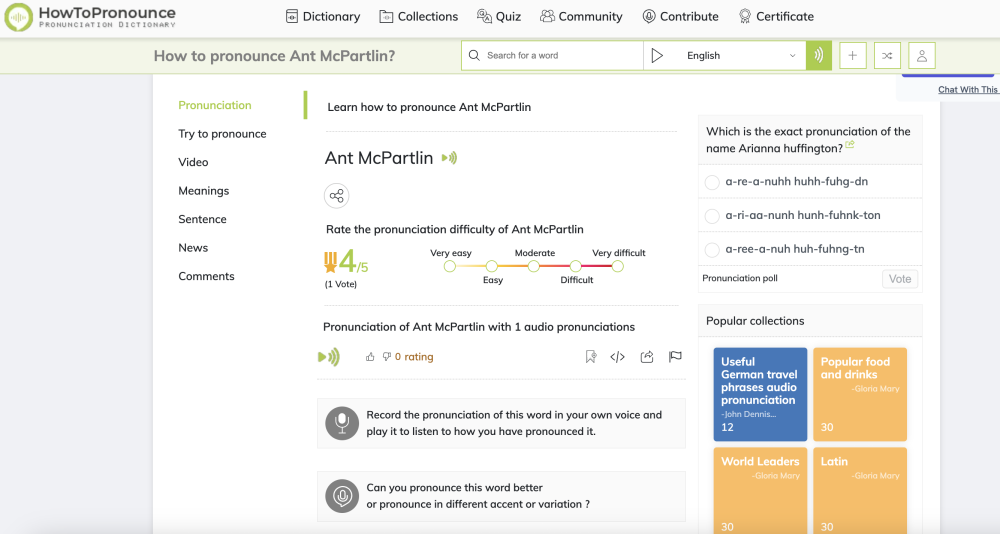This screenshot has width=1000, height=534.
Task: Click the shuffle random word icon
Action: 887,56
